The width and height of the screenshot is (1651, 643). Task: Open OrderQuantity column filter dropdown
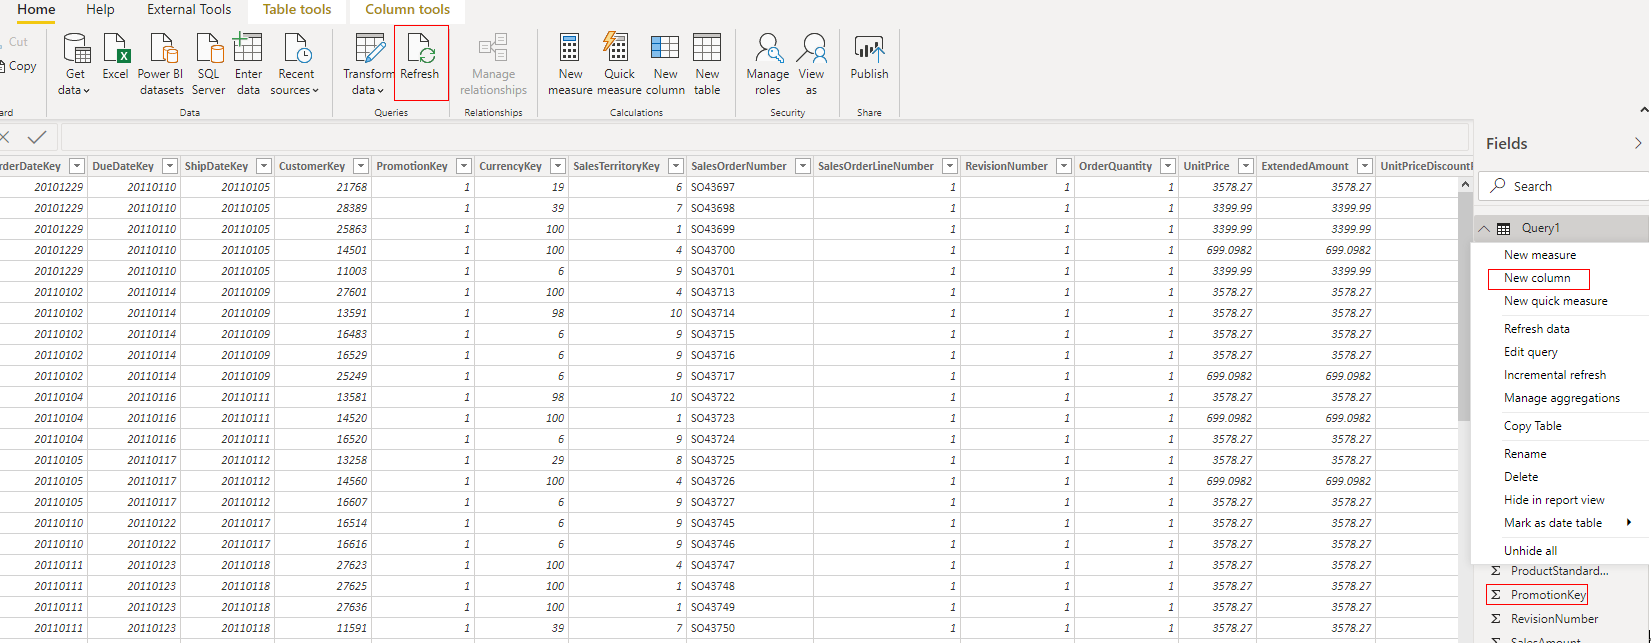coord(1168,166)
